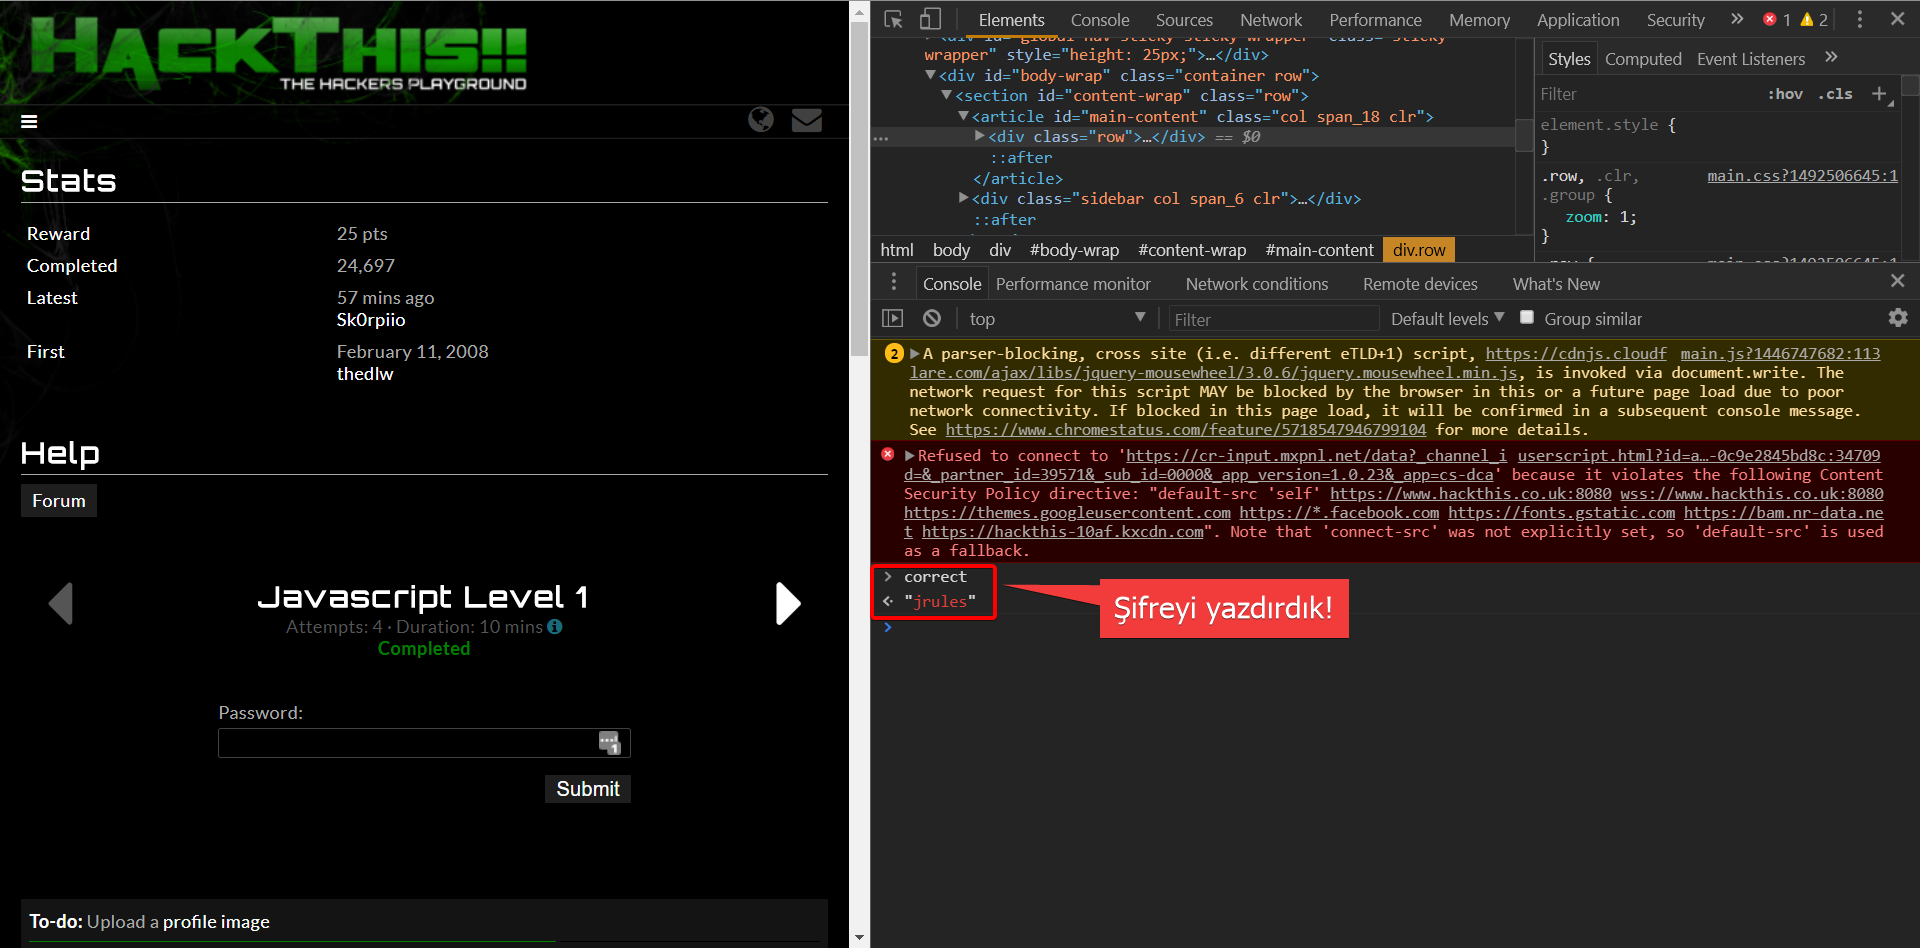Open the chromestatus.com feature link
The image size is (1920, 948).
[1186, 429]
